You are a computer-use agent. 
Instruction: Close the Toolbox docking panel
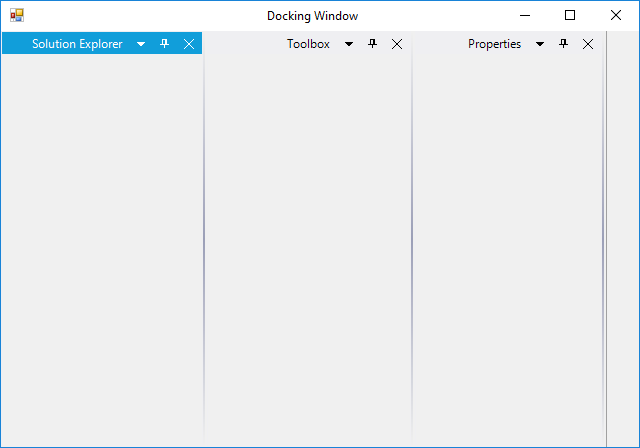[397, 44]
